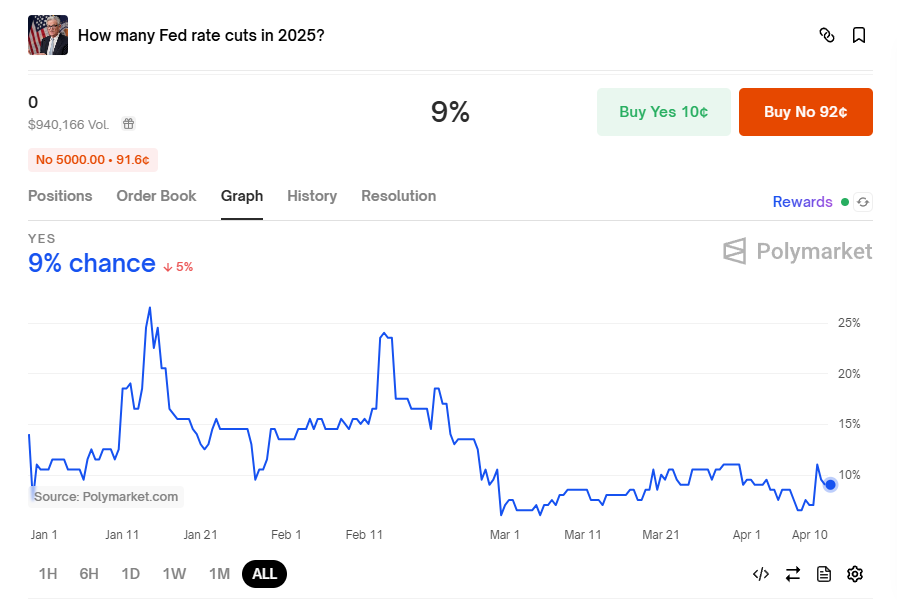Image resolution: width=897 pixels, height=602 pixels.
Task: Open the embed code view
Action: point(761,574)
